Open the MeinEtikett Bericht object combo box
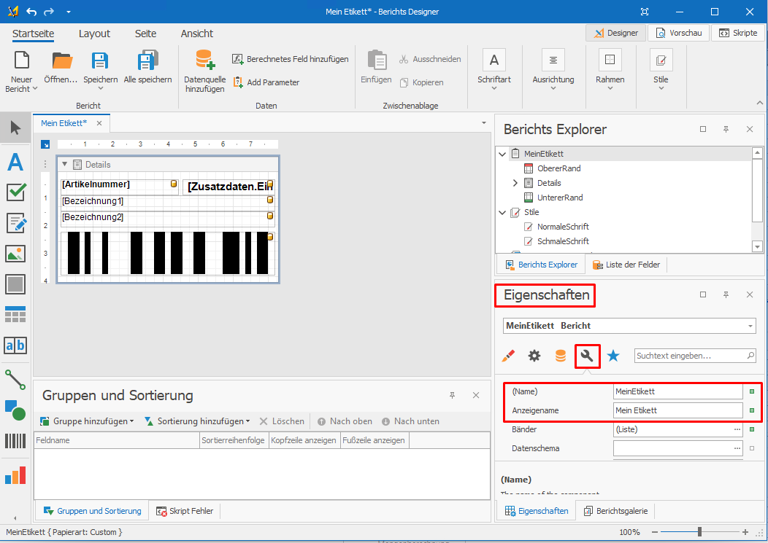The height and width of the screenshot is (543, 768). point(629,326)
